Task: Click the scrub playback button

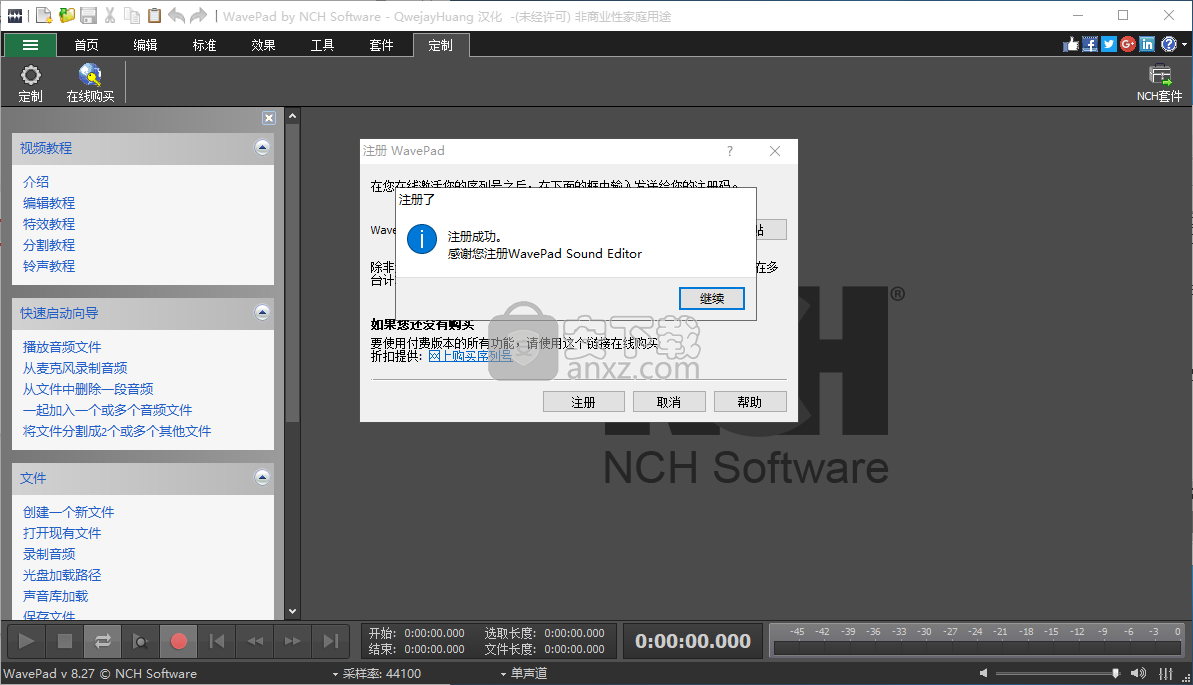Action: point(141,641)
